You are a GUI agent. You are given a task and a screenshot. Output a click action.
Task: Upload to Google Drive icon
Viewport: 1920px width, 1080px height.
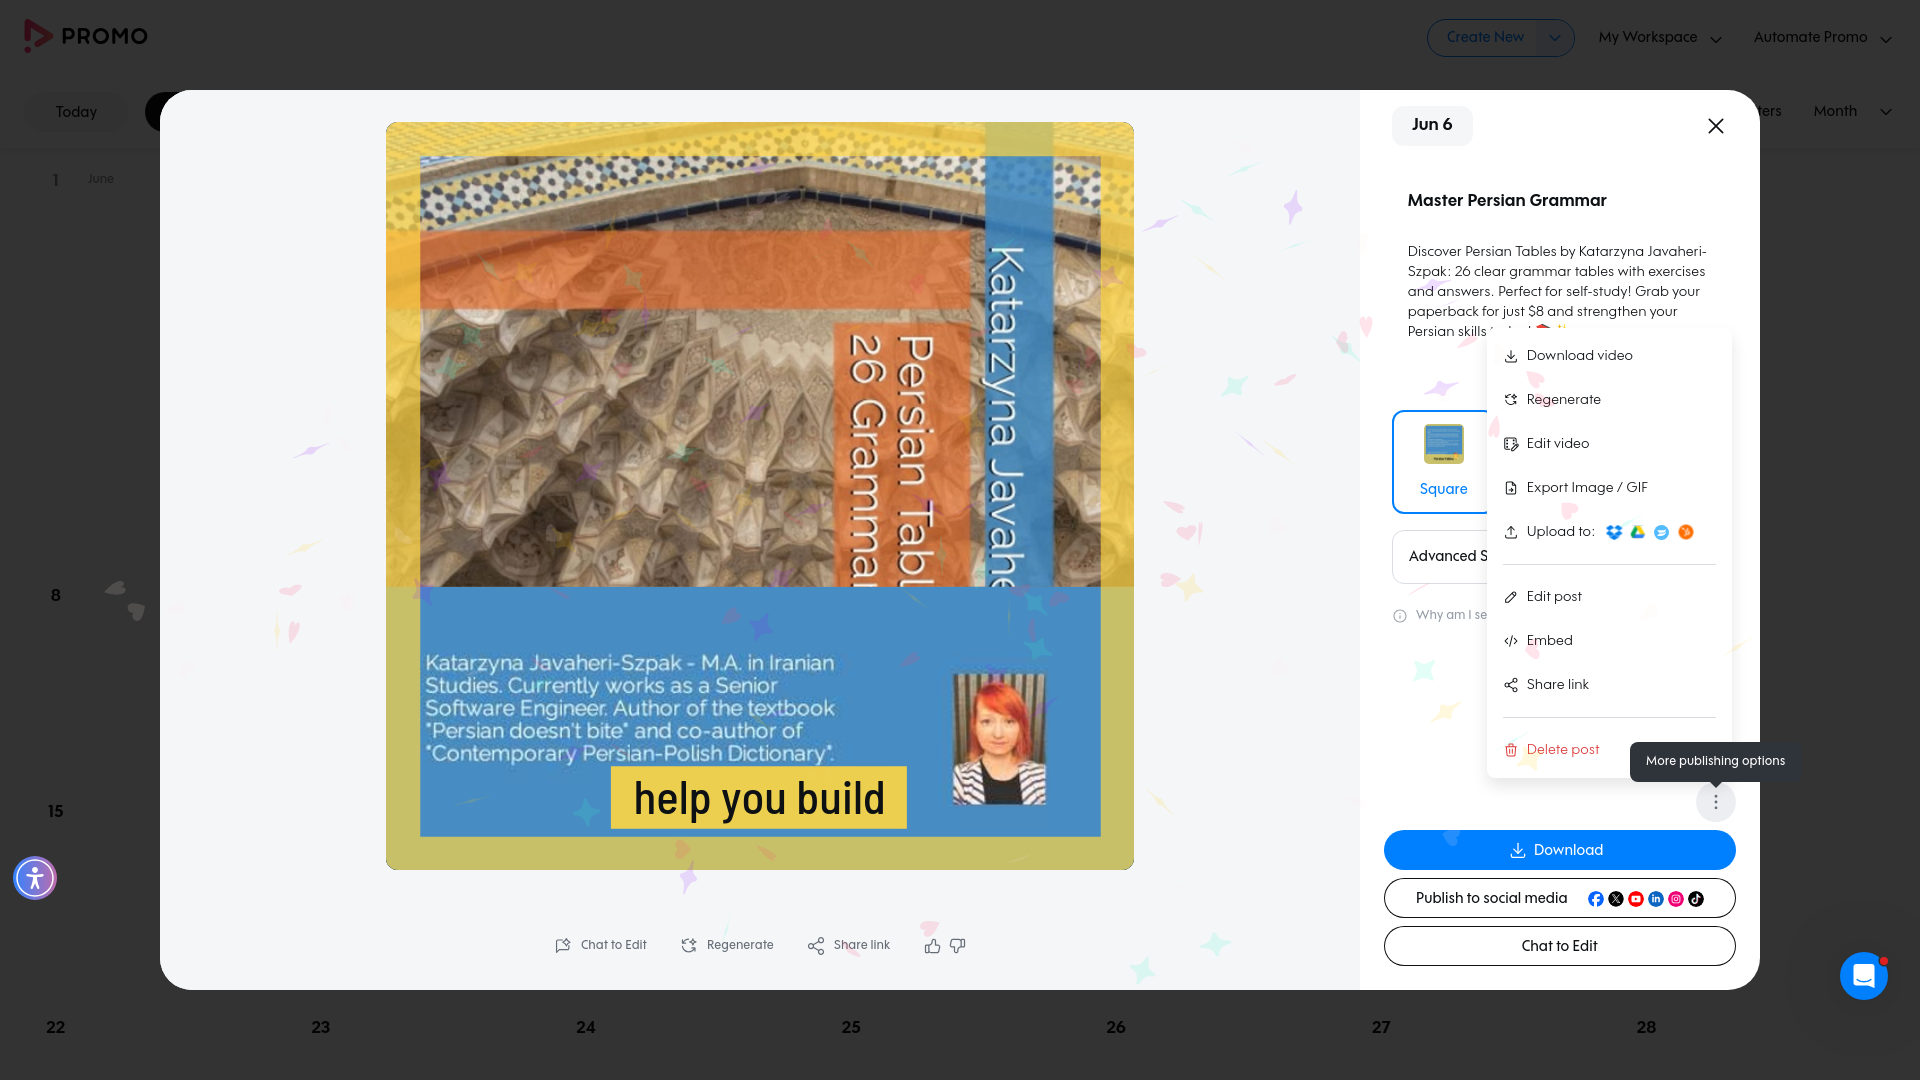[x=1637, y=532]
